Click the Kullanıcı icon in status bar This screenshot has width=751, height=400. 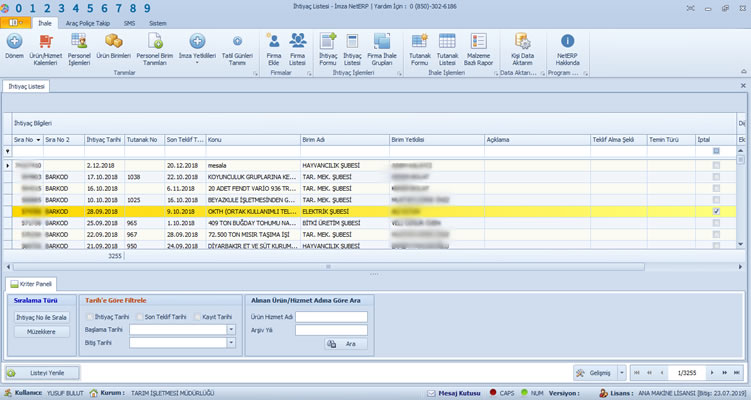pyautogui.click(x=8, y=393)
